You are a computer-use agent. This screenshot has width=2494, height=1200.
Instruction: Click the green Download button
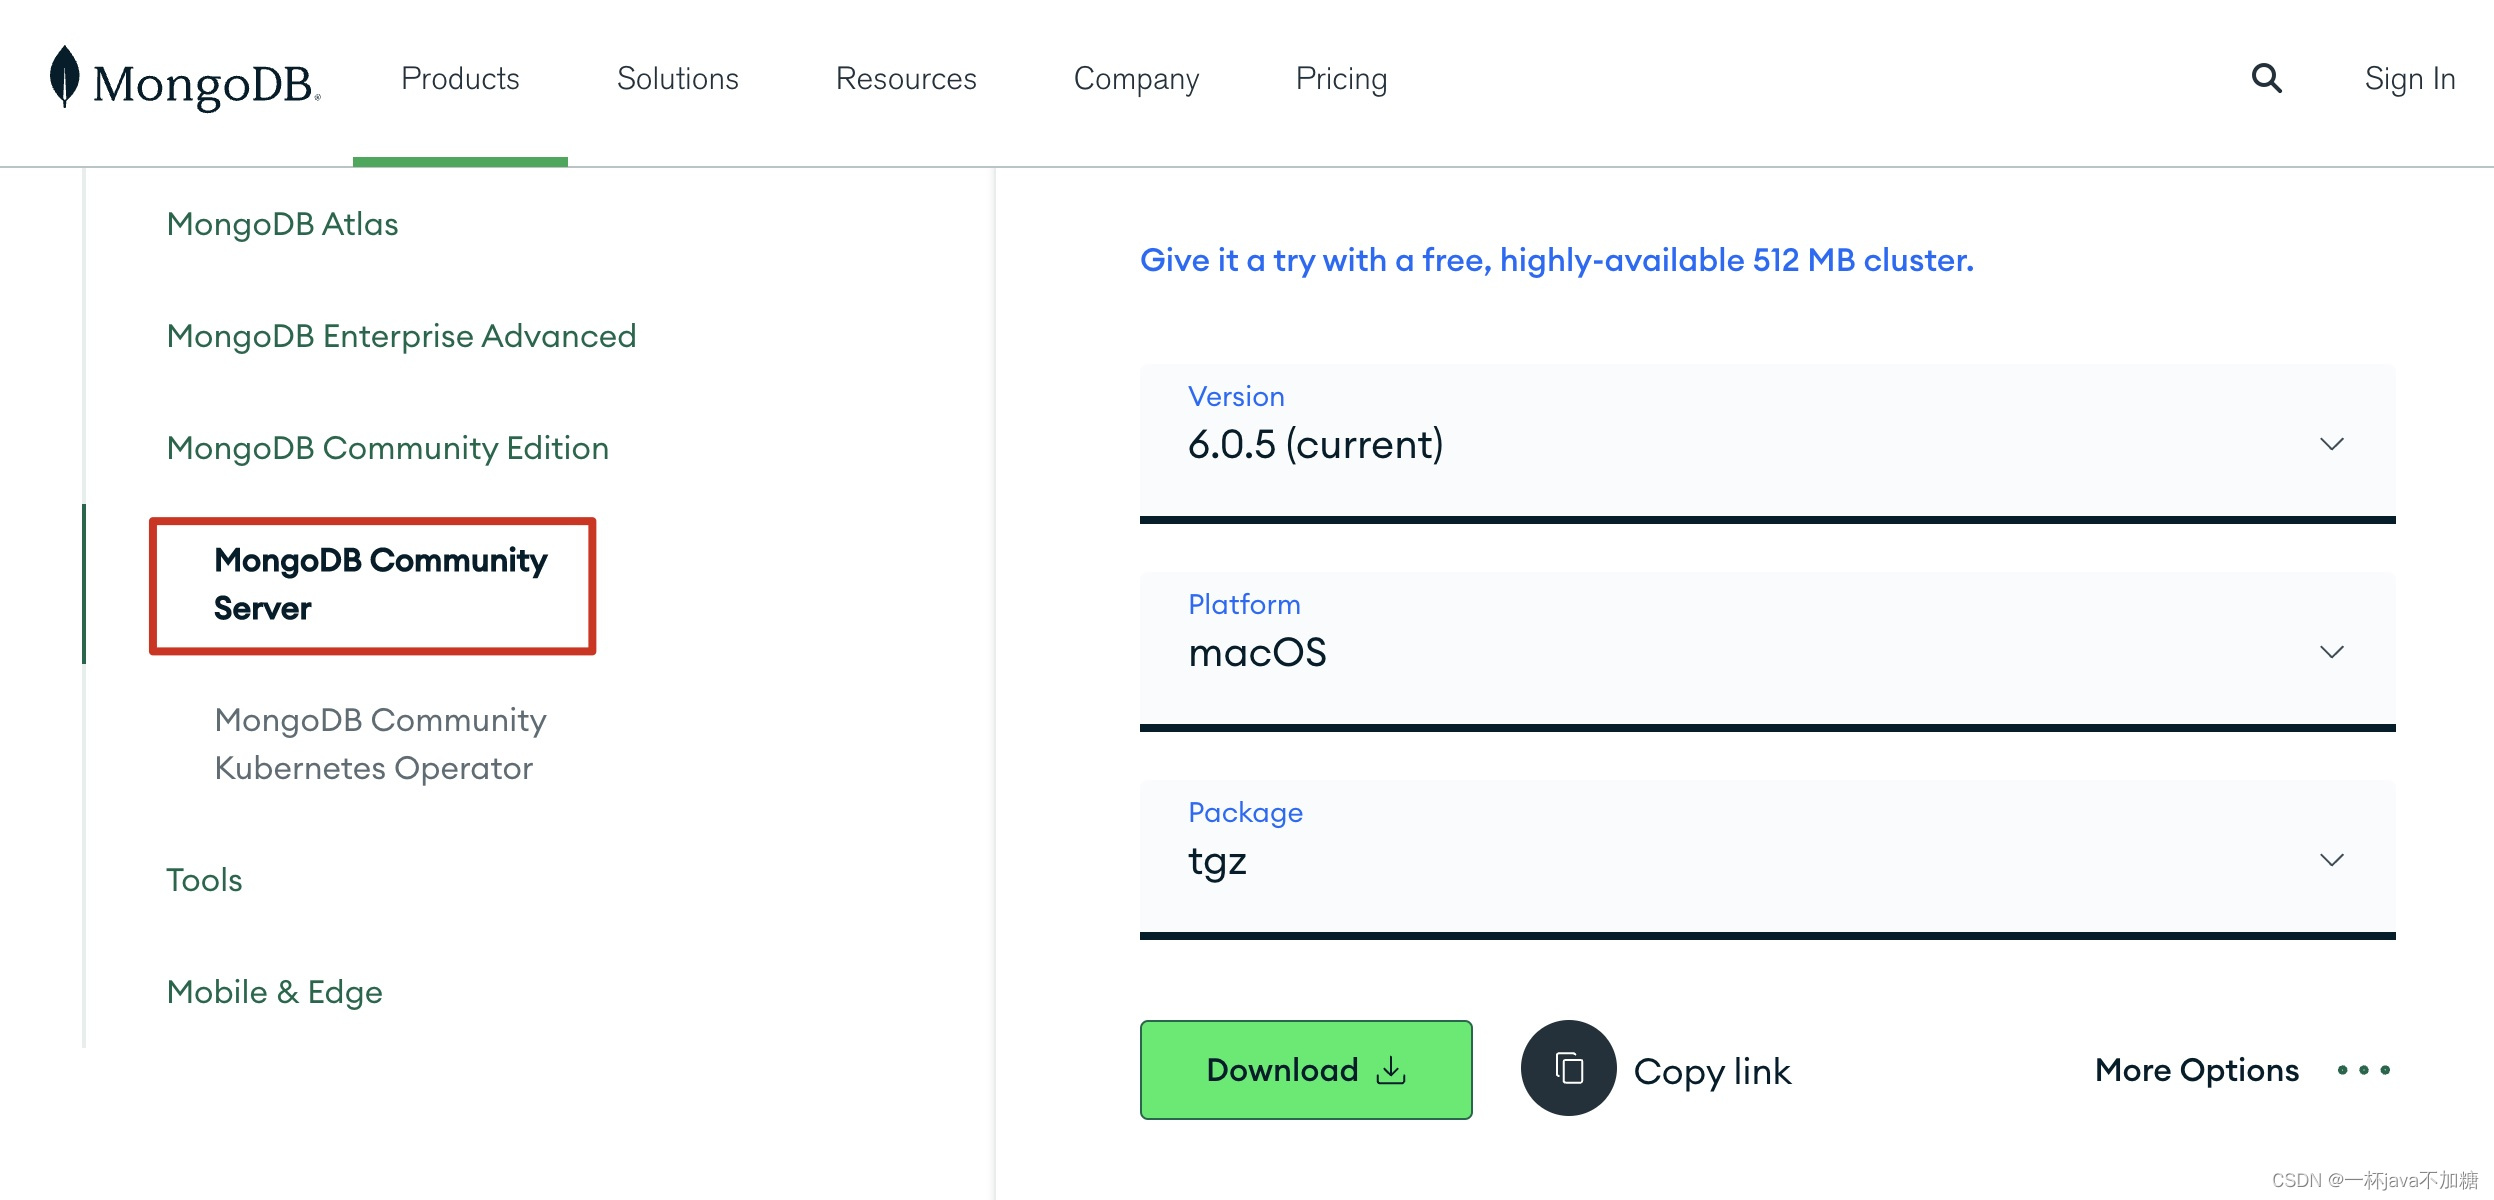[x=1306, y=1069]
